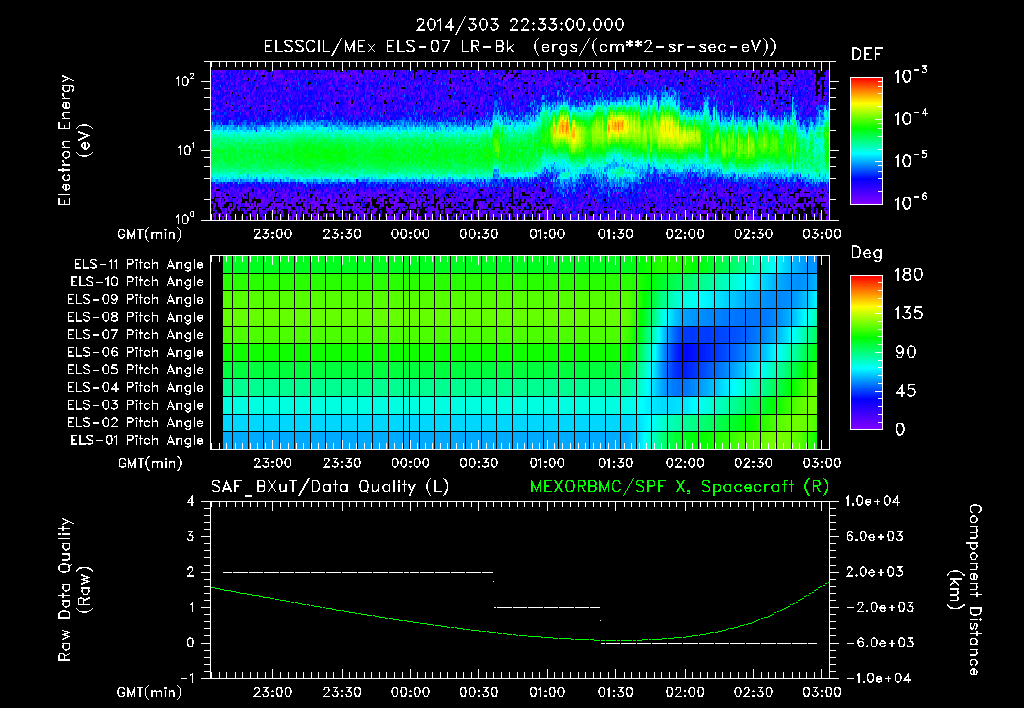Select the ELS-10 Pitch Angle row label
The height and width of the screenshot is (708, 1024).
[x=136, y=282]
